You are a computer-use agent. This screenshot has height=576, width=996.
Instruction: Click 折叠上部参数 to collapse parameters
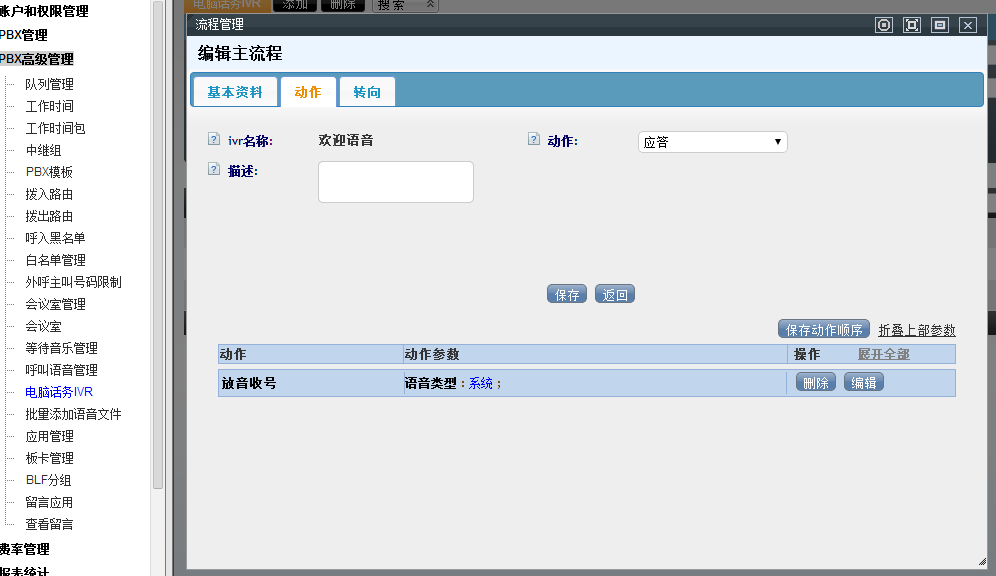[916, 330]
